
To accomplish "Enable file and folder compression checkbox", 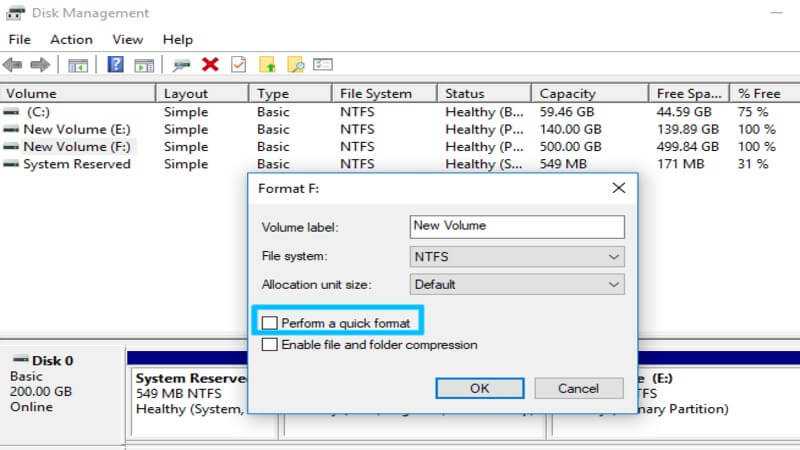I will pos(269,344).
